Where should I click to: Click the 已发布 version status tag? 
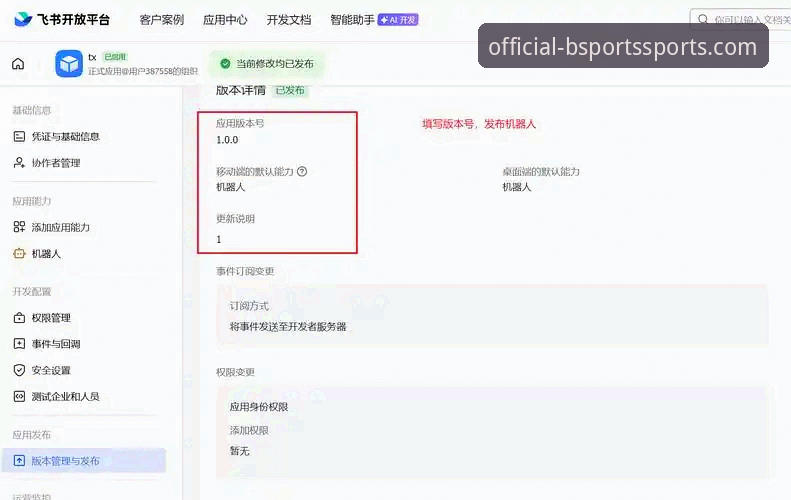pyautogui.click(x=290, y=90)
